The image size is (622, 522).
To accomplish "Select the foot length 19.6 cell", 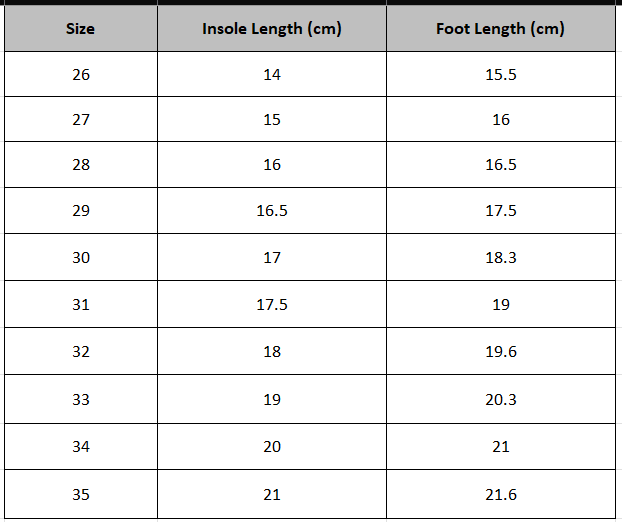I will [501, 352].
